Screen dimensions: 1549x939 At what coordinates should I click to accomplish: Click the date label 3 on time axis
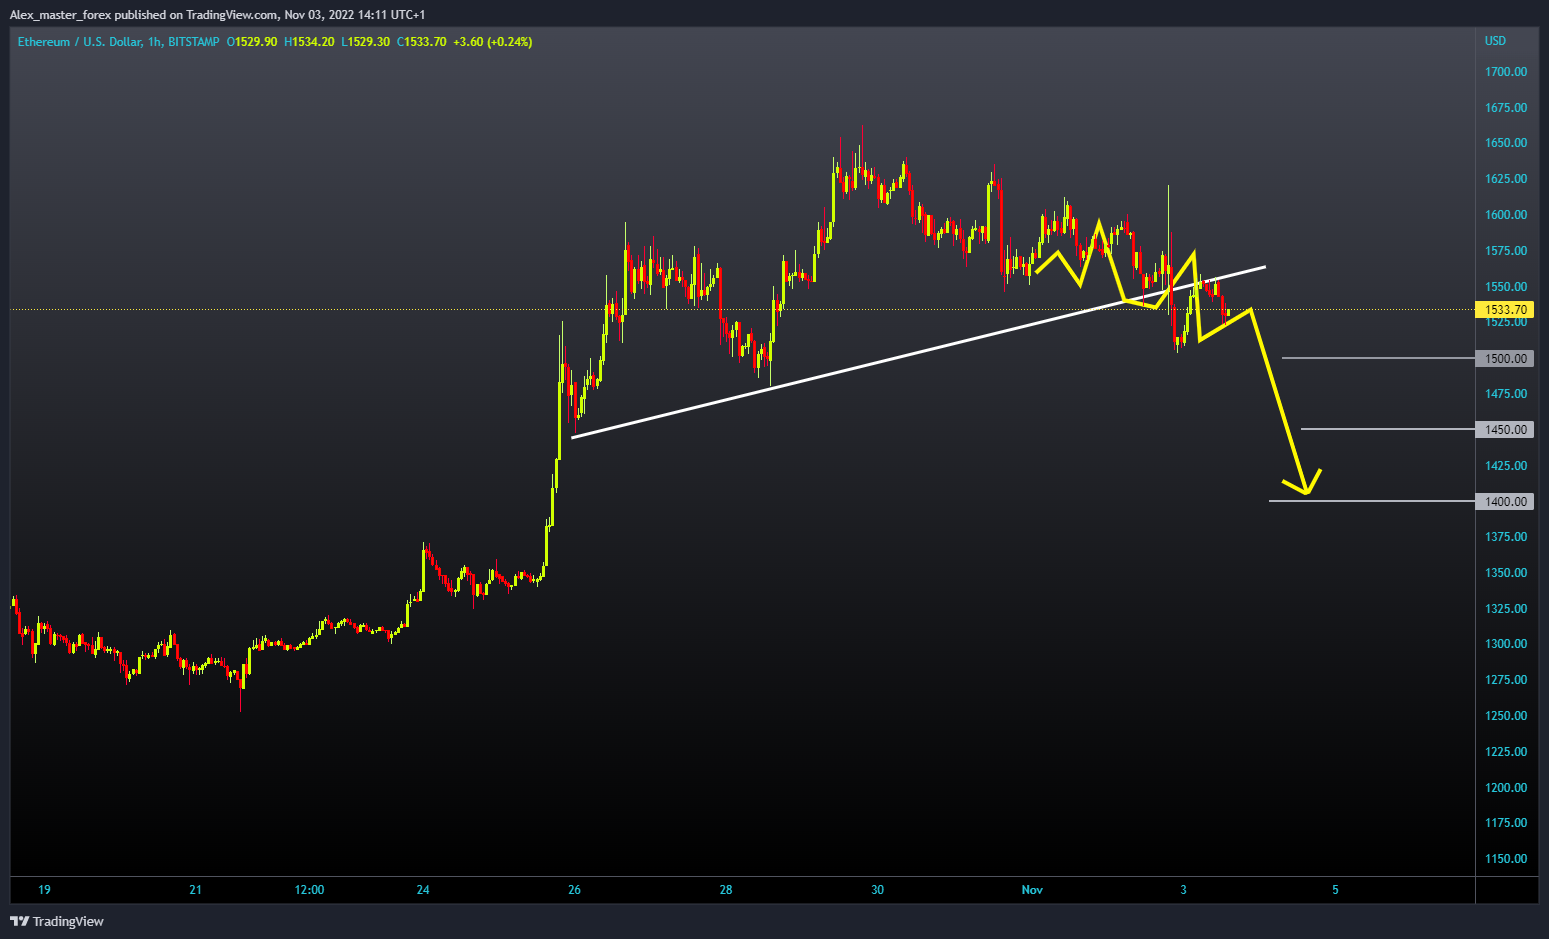(1184, 890)
